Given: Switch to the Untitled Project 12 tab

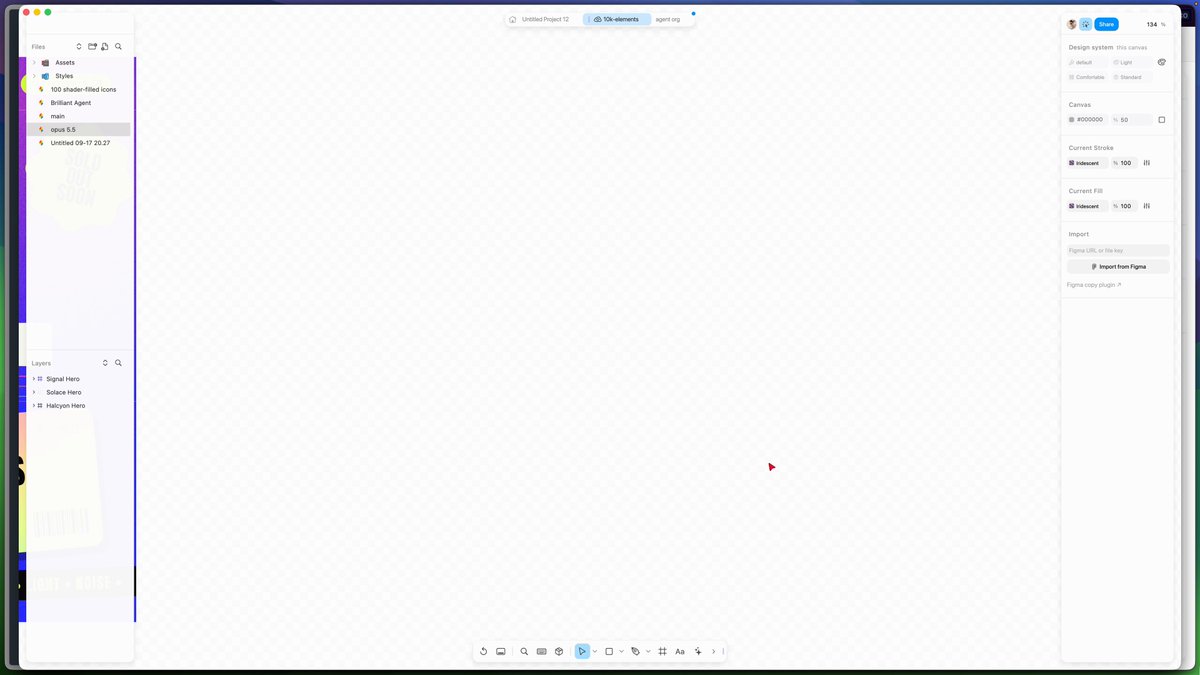Looking at the screenshot, I should (545, 19).
